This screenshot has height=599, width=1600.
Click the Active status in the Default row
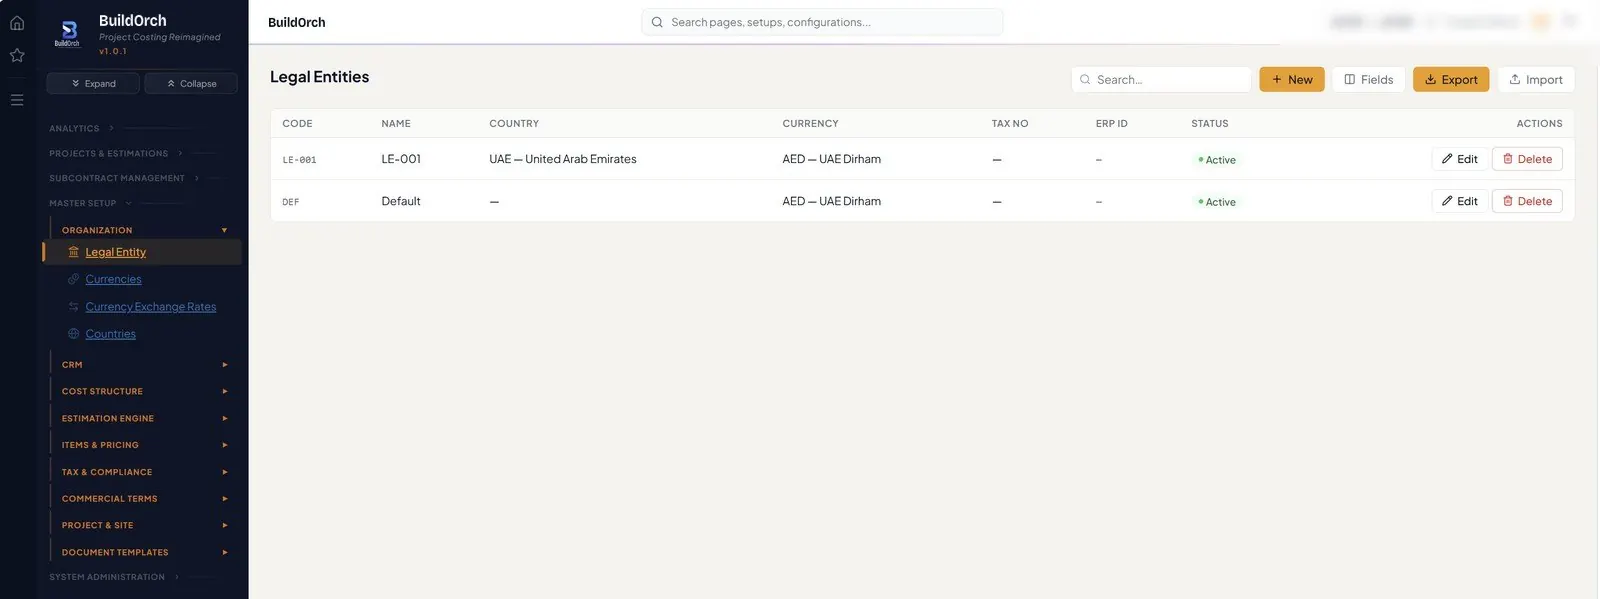(1217, 202)
